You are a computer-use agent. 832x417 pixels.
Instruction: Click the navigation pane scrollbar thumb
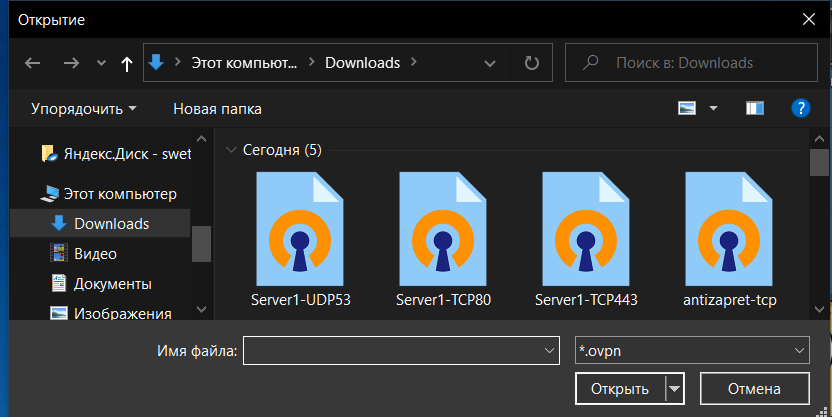click(x=201, y=244)
